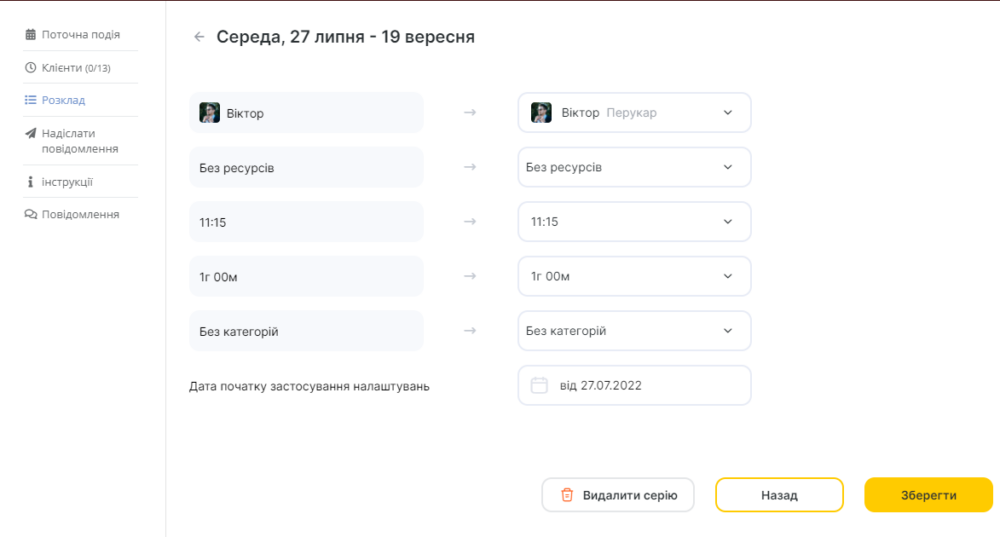Open the Без категорій category dropdown

pyautogui.click(x=634, y=331)
